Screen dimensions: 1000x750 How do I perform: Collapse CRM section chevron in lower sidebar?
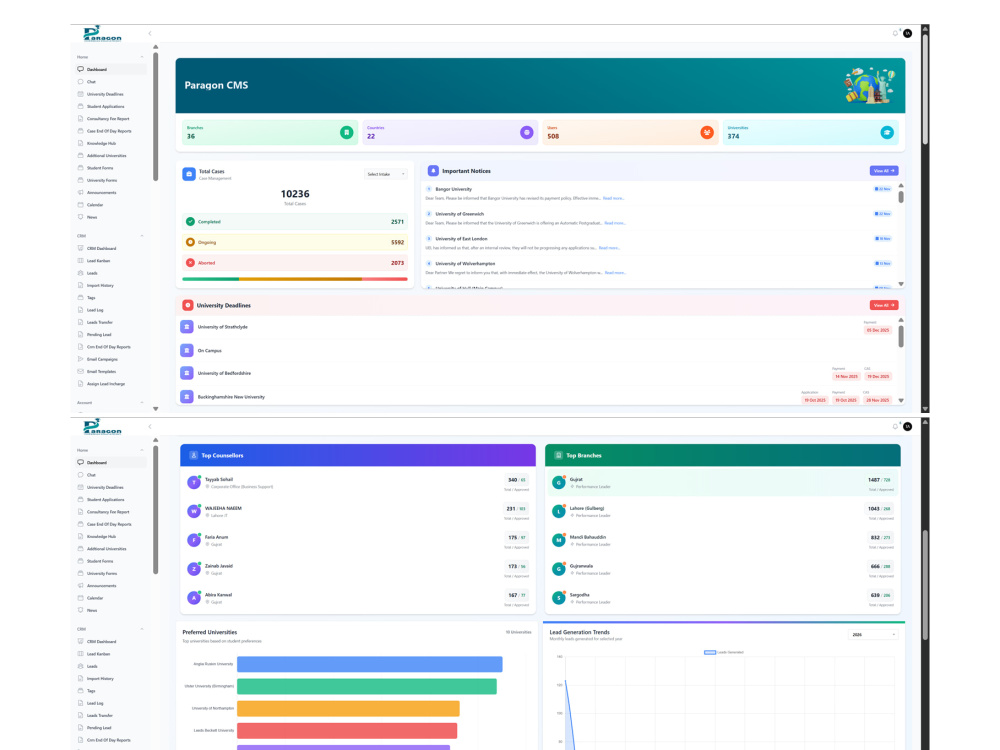(142, 629)
